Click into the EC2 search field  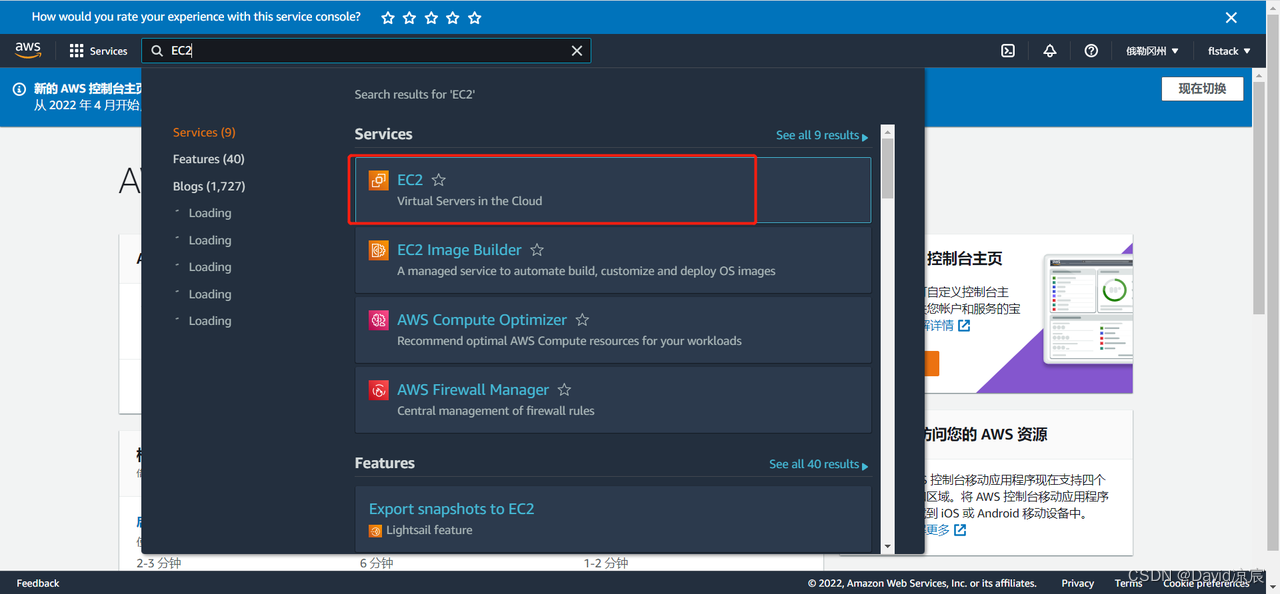tap(366, 51)
